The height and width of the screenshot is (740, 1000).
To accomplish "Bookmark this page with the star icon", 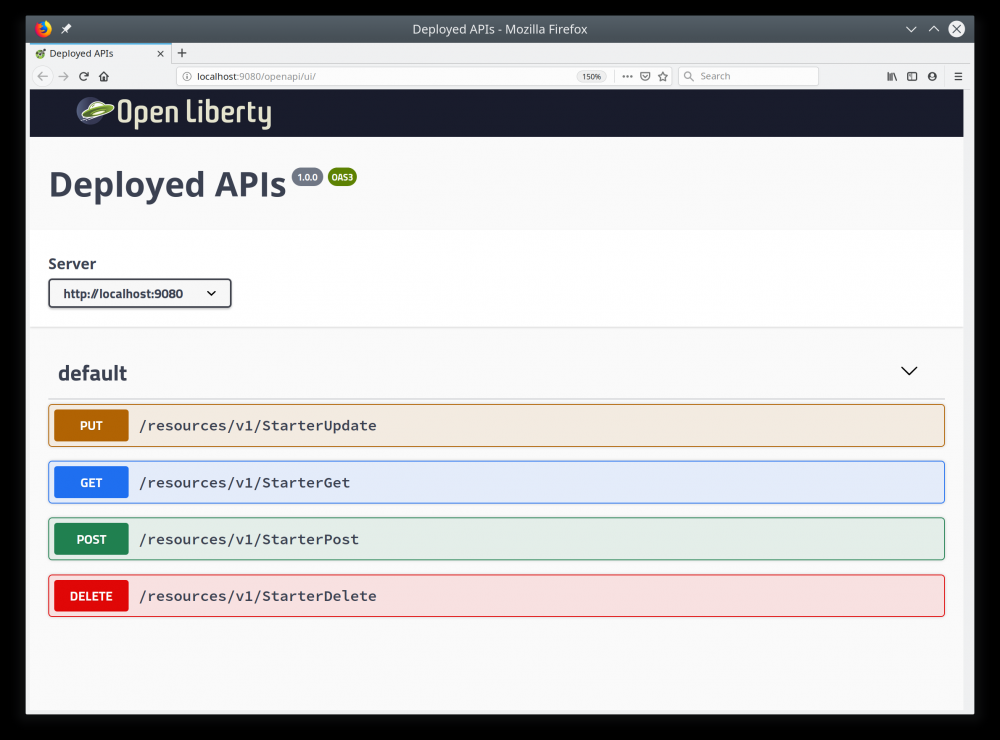I will click(x=663, y=76).
